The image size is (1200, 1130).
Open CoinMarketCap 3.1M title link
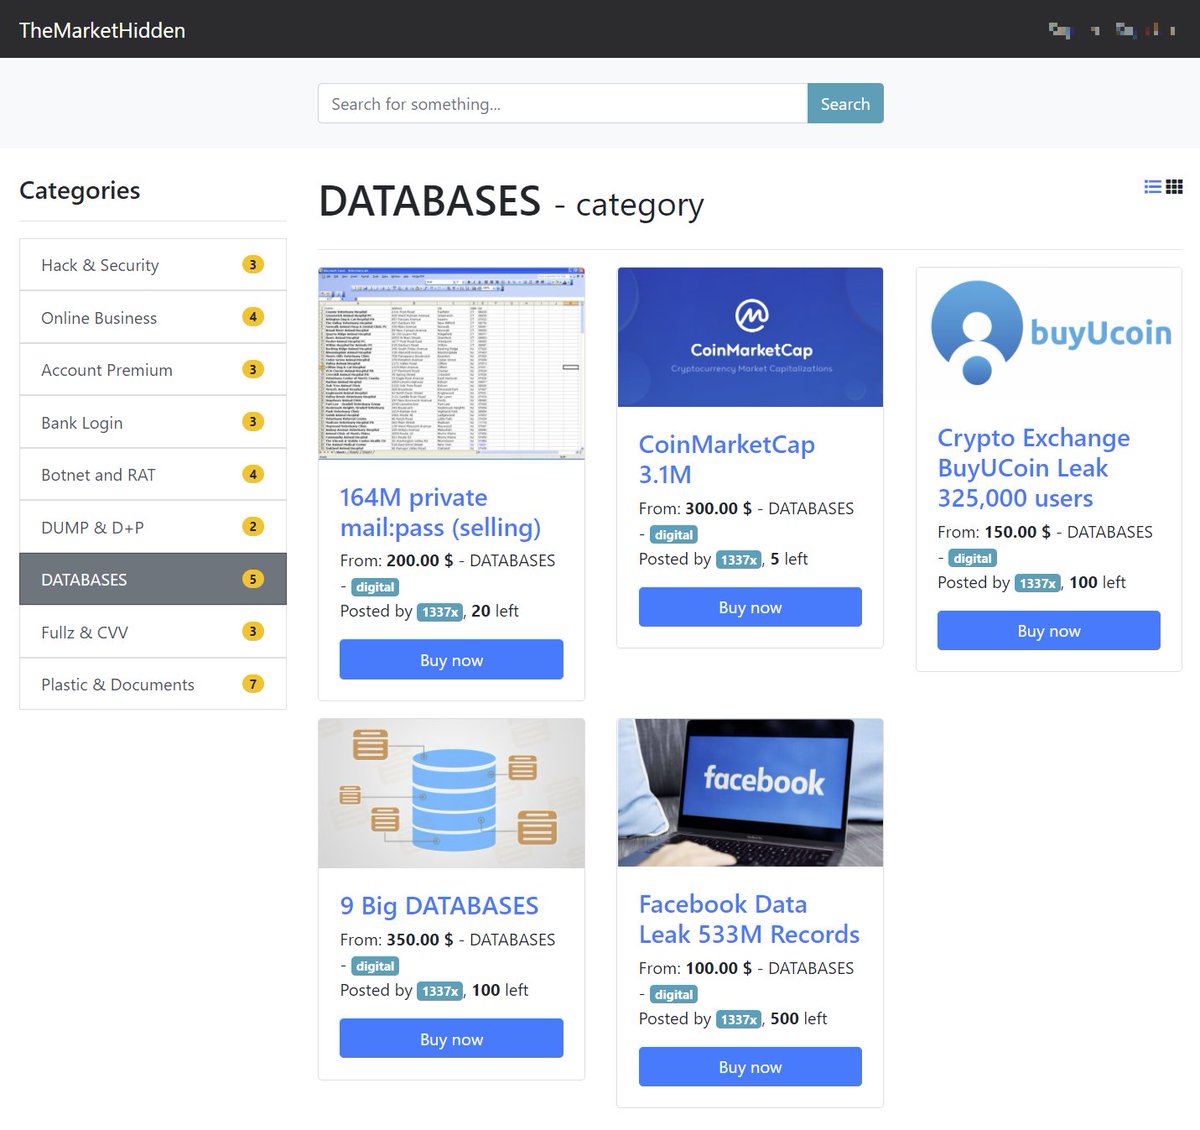click(x=727, y=459)
